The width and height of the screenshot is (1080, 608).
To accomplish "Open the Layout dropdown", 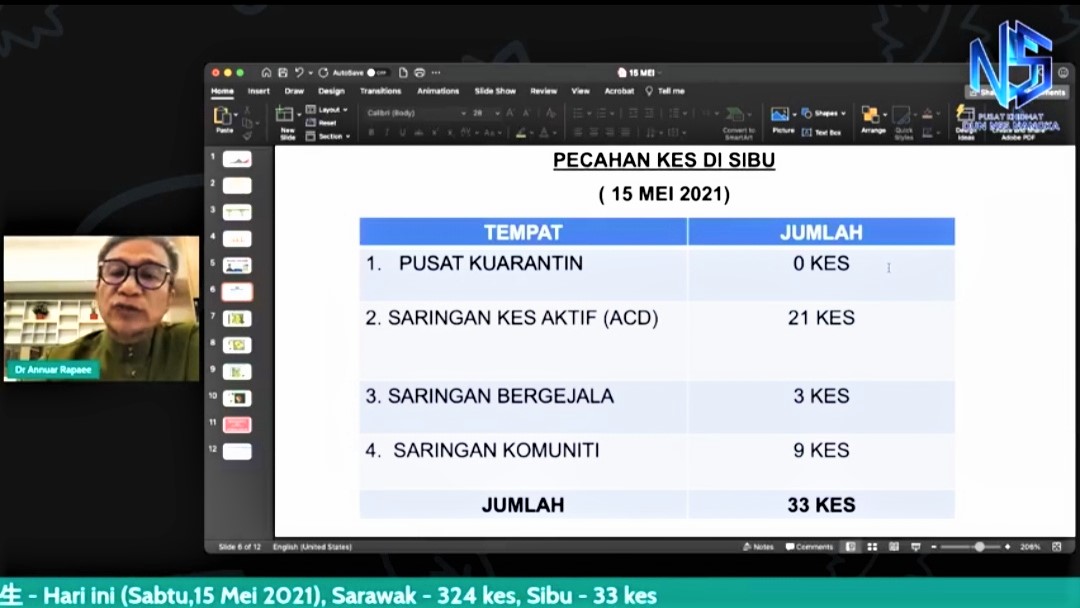I will click(331, 110).
